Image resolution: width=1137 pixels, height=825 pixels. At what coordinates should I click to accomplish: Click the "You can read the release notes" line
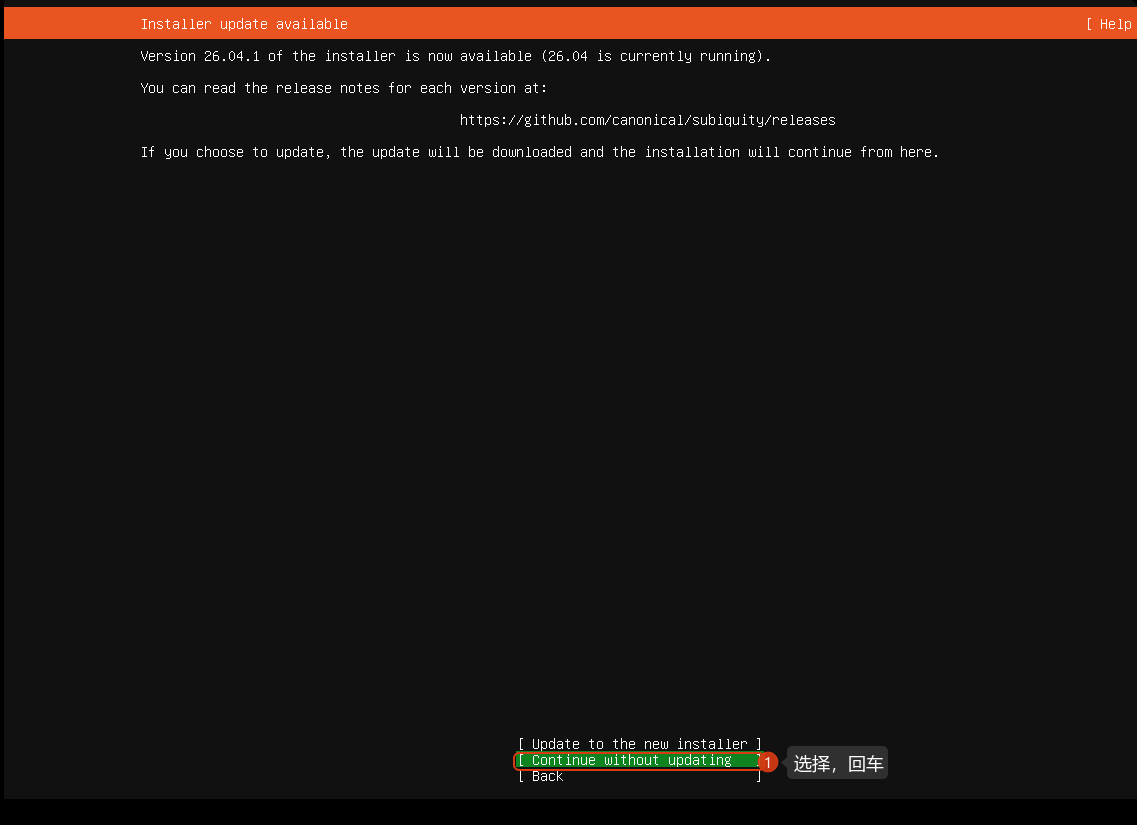pyautogui.click(x=344, y=88)
